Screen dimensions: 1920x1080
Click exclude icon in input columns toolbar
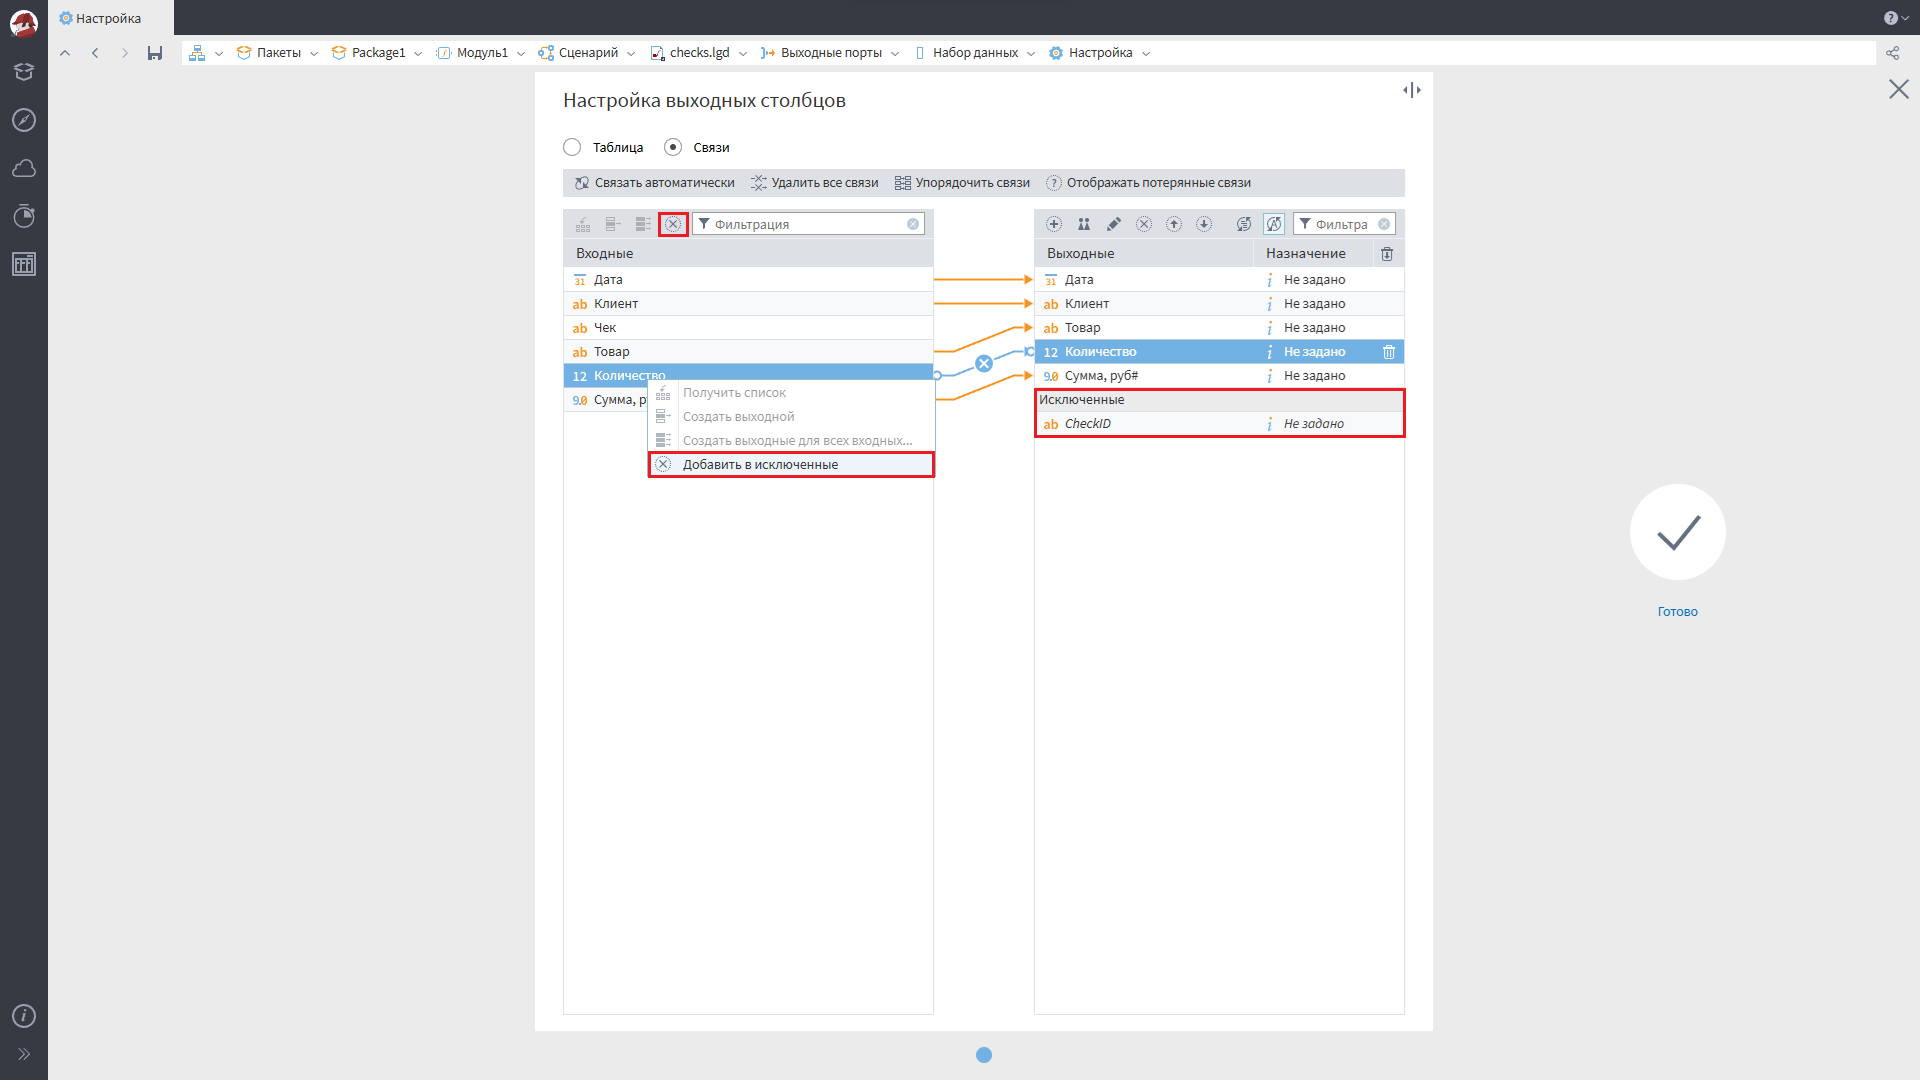[673, 224]
